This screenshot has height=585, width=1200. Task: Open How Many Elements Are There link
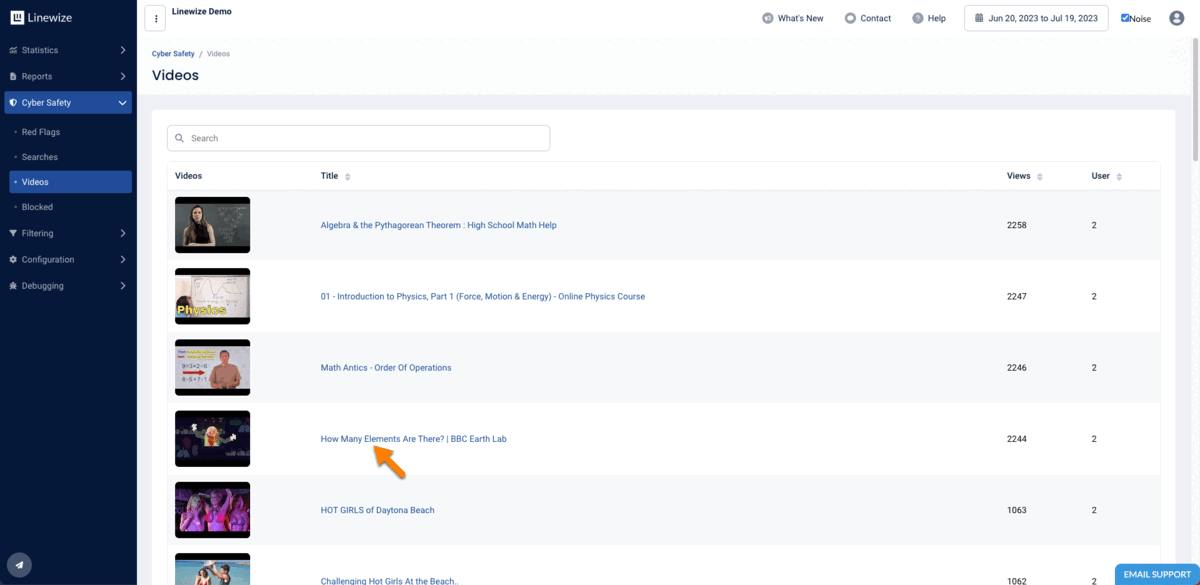pyautogui.click(x=413, y=439)
